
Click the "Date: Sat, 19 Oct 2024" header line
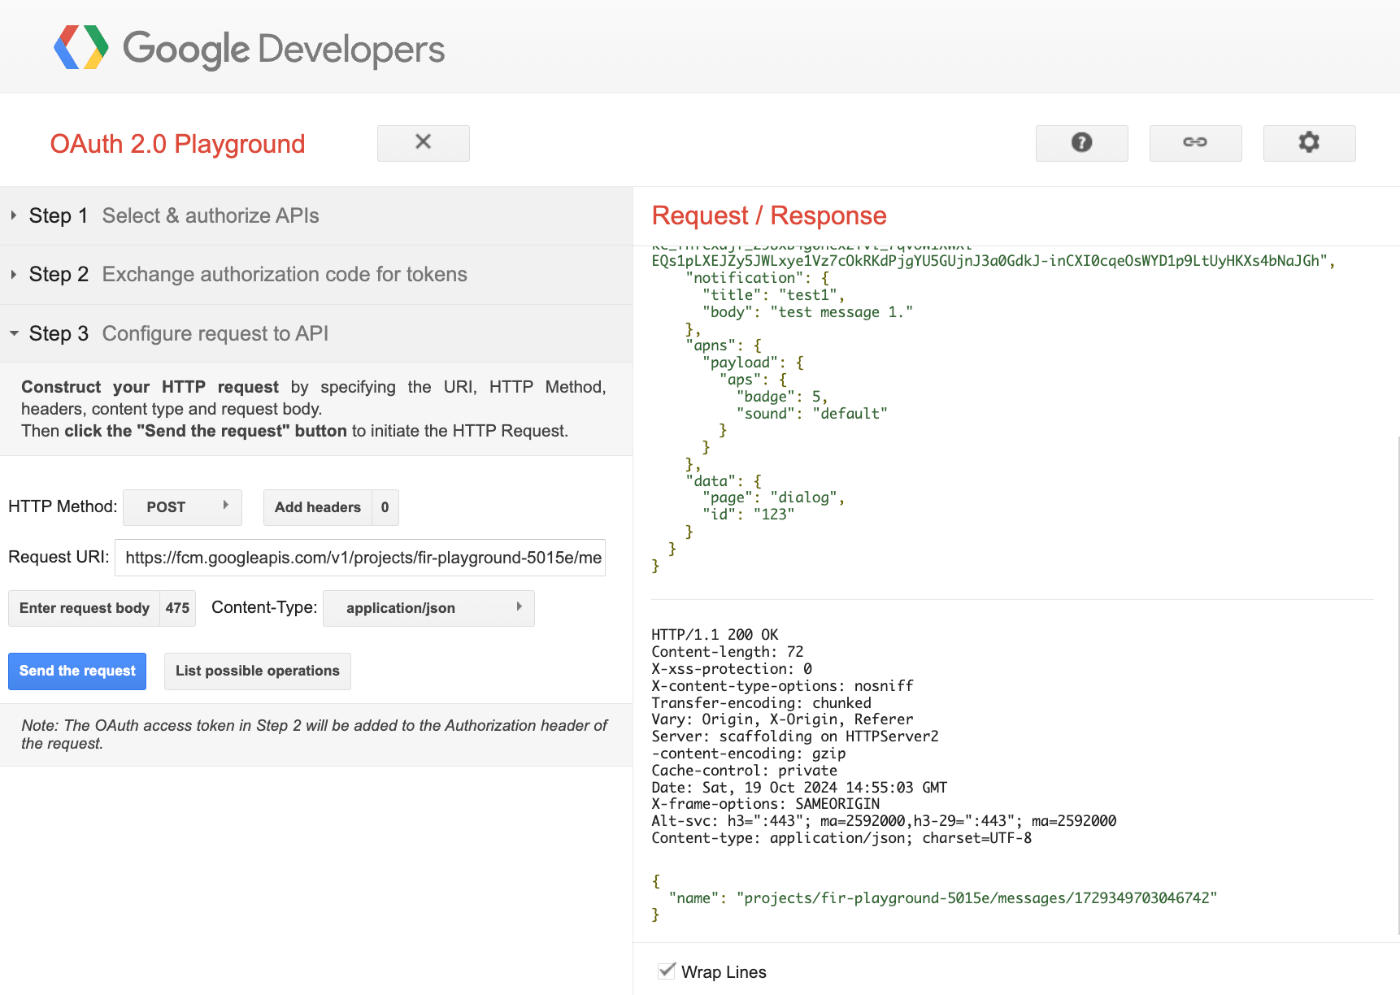799,787
